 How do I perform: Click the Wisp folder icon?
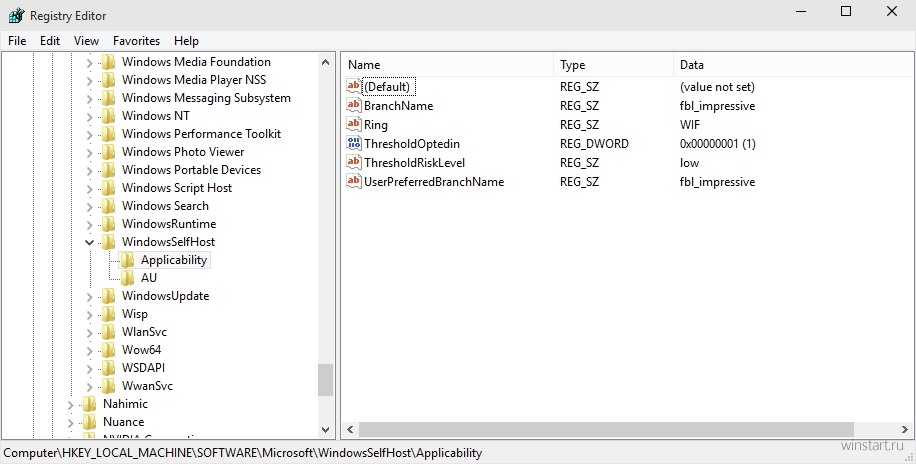[x=109, y=314]
